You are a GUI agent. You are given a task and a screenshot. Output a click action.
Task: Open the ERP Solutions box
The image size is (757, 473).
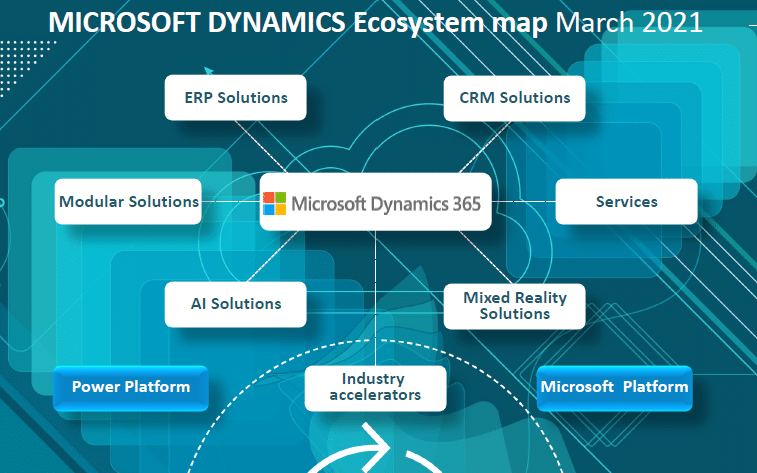coord(236,97)
